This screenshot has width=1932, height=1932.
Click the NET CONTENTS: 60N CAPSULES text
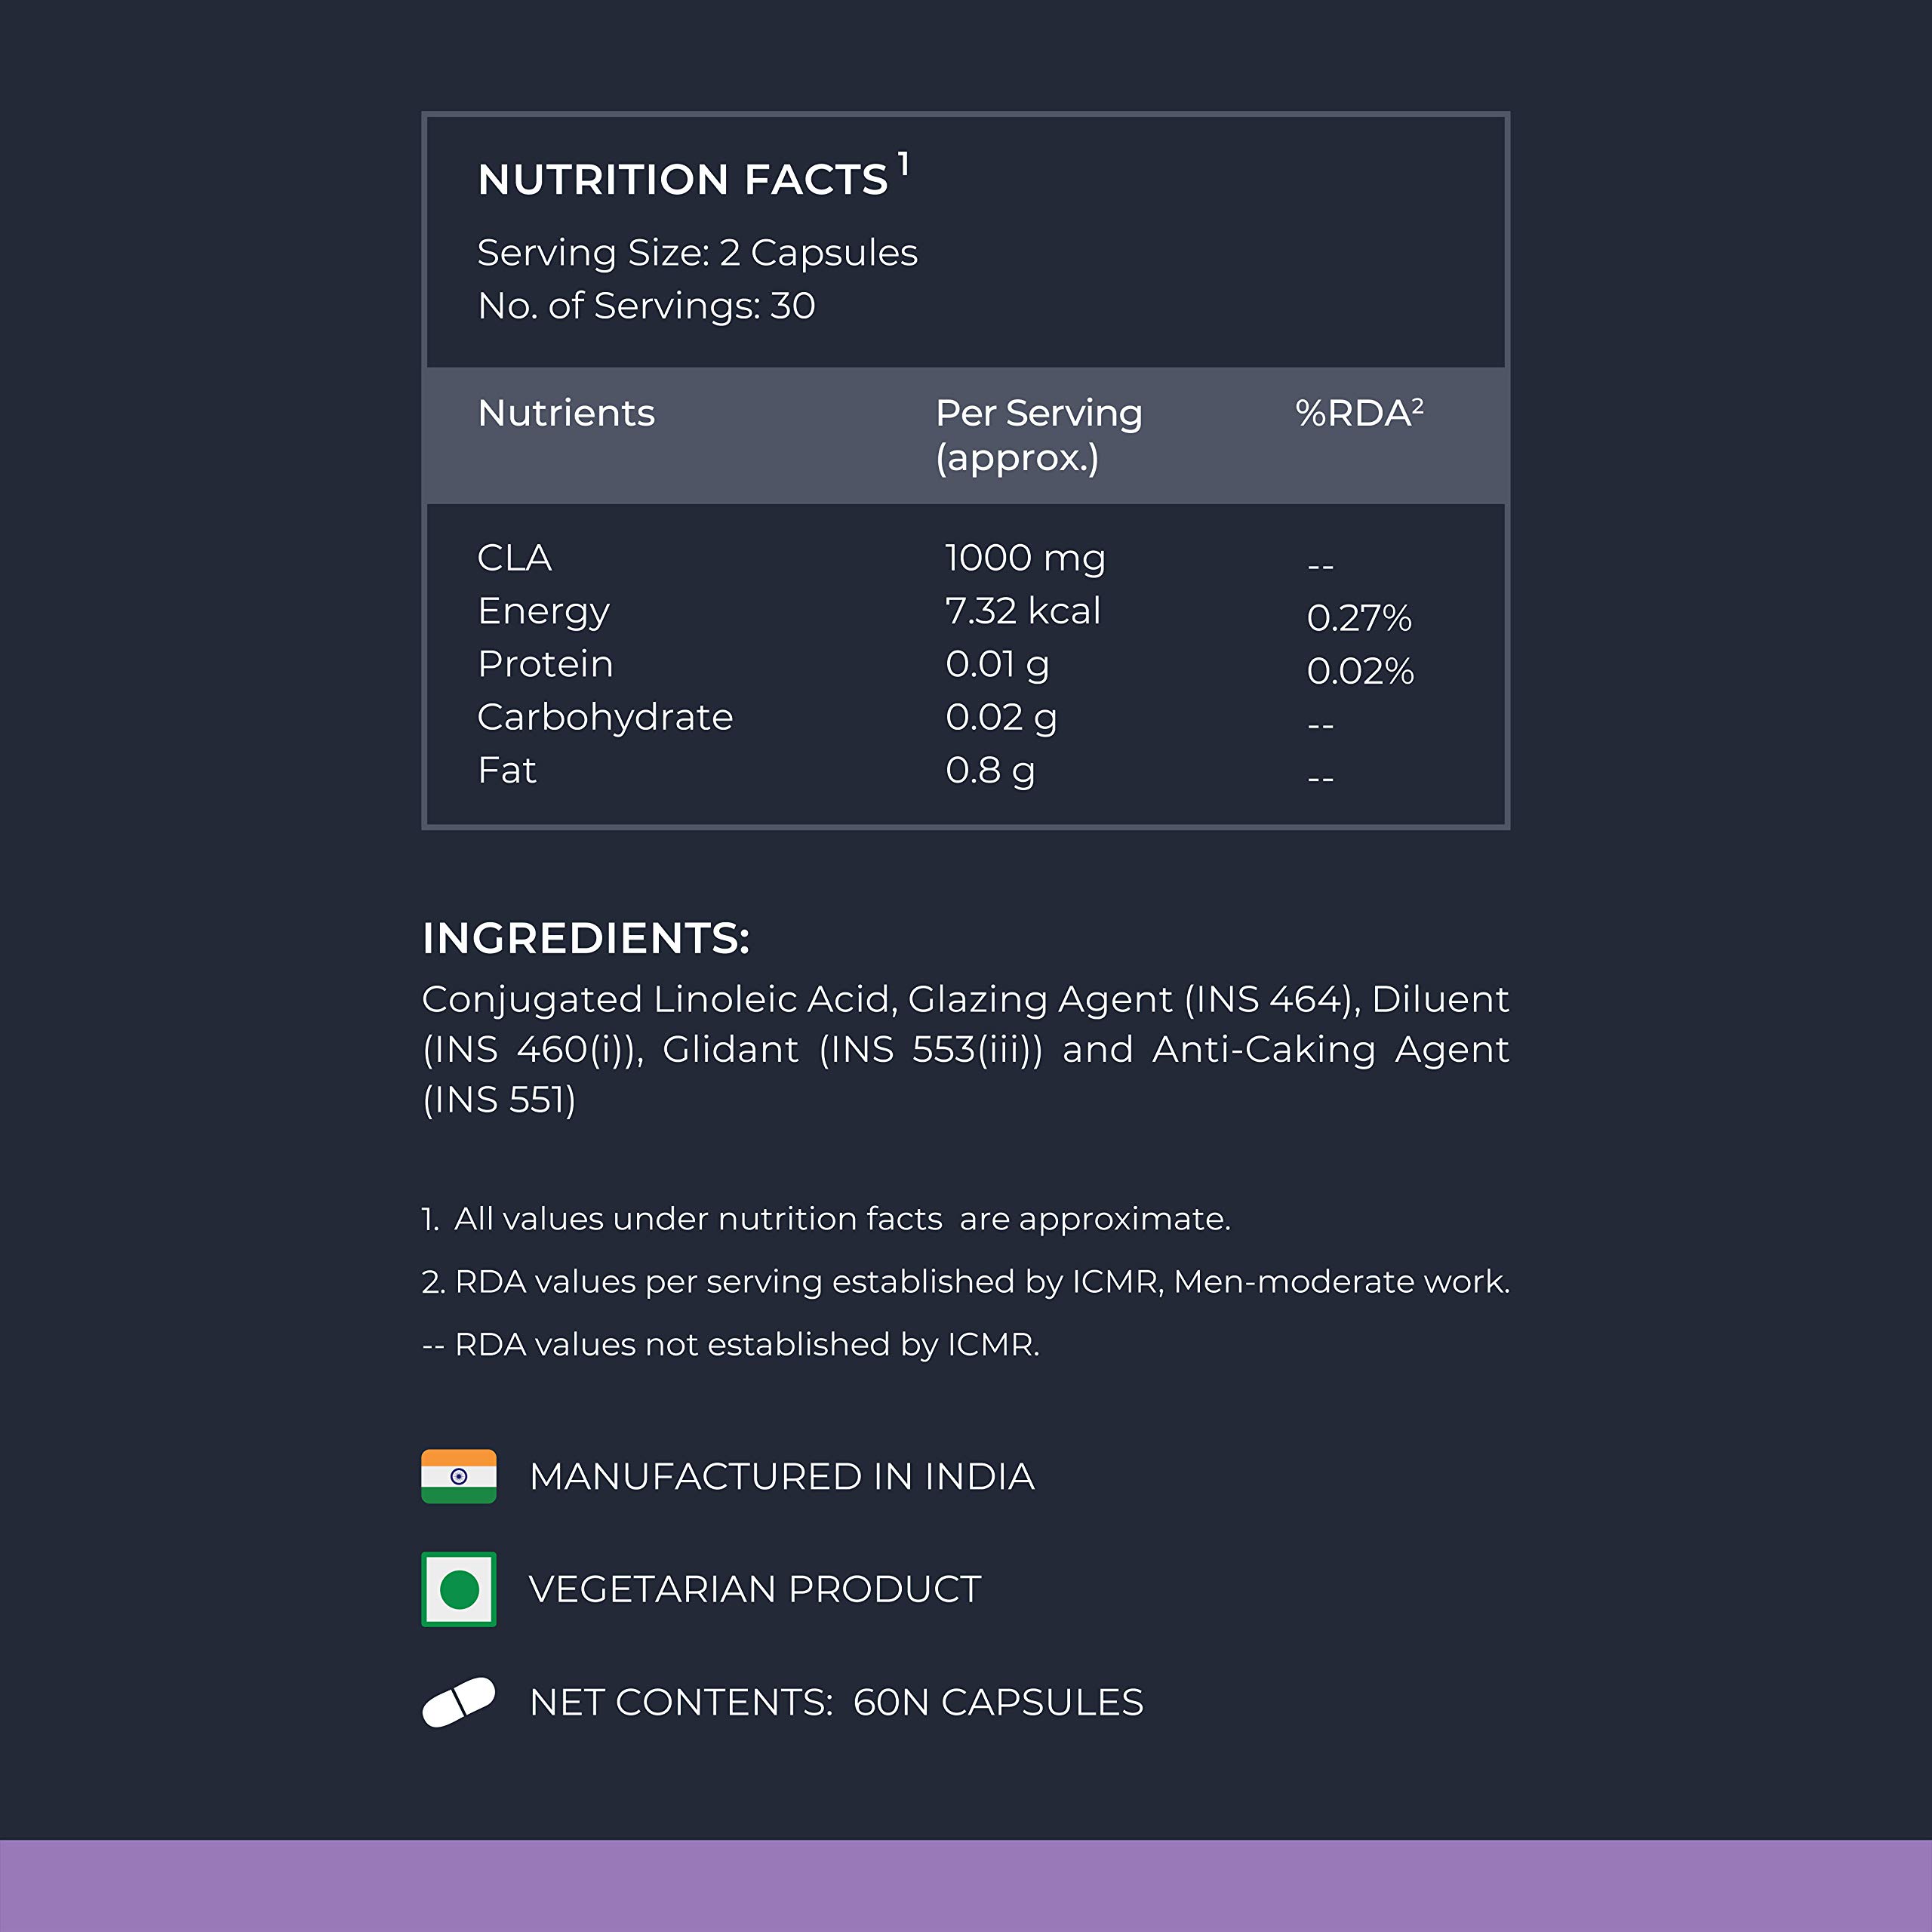836,1702
